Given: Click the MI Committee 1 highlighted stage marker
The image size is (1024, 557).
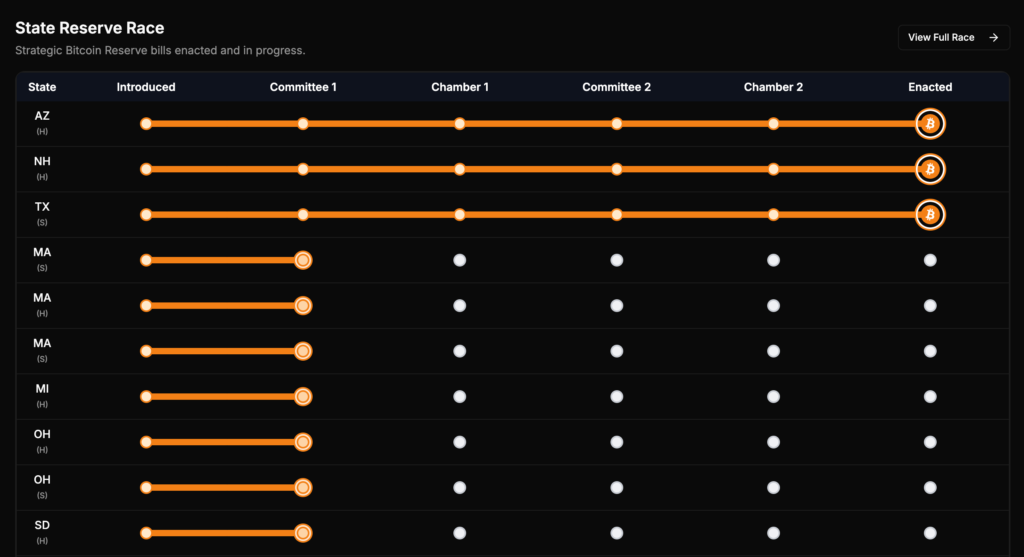Looking at the screenshot, I should click(x=303, y=397).
